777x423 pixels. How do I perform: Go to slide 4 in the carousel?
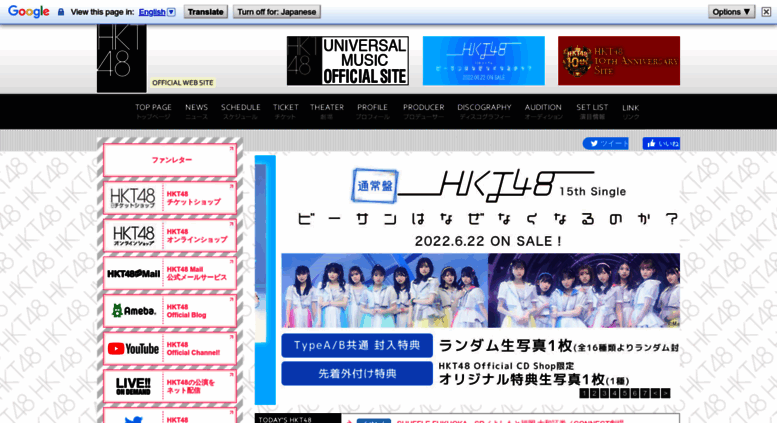tap(614, 393)
